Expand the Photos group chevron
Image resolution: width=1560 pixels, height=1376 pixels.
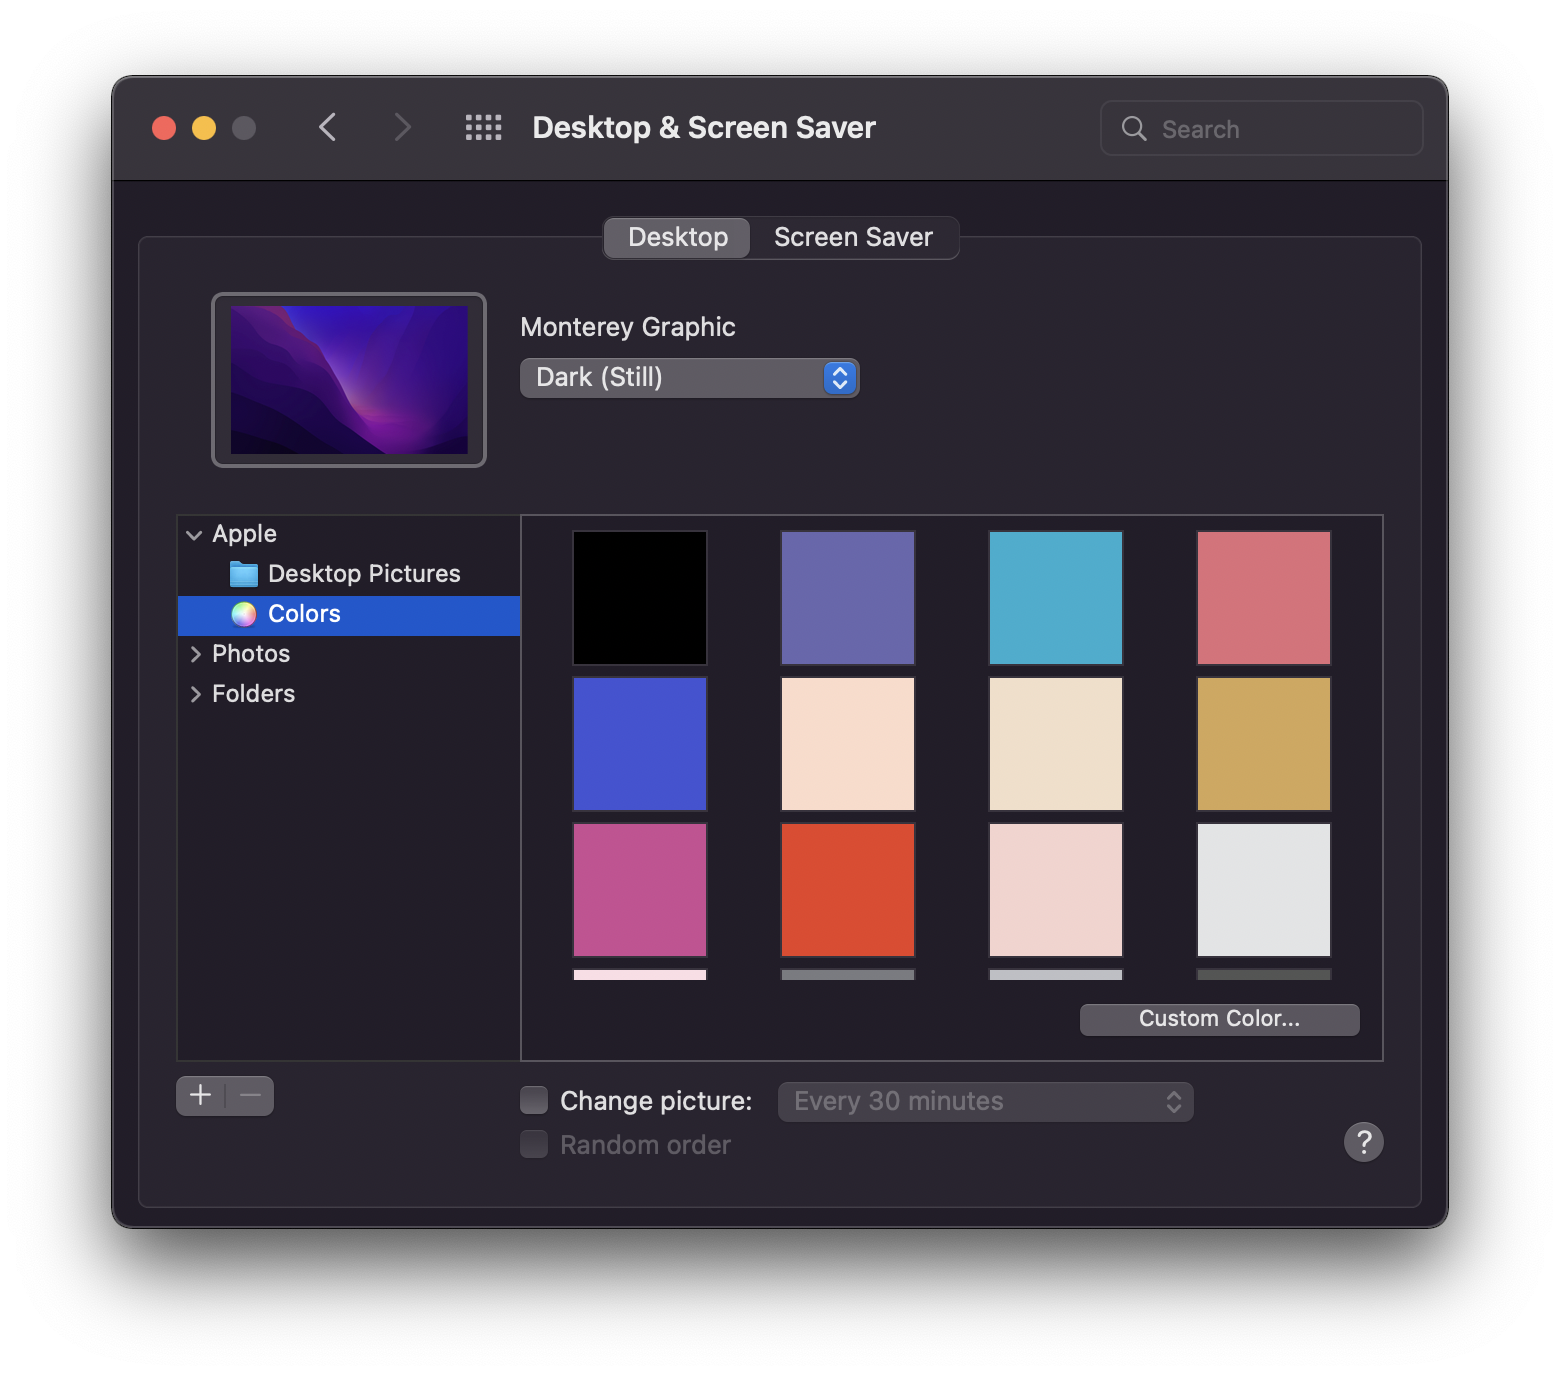pyautogui.click(x=195, y=654)
